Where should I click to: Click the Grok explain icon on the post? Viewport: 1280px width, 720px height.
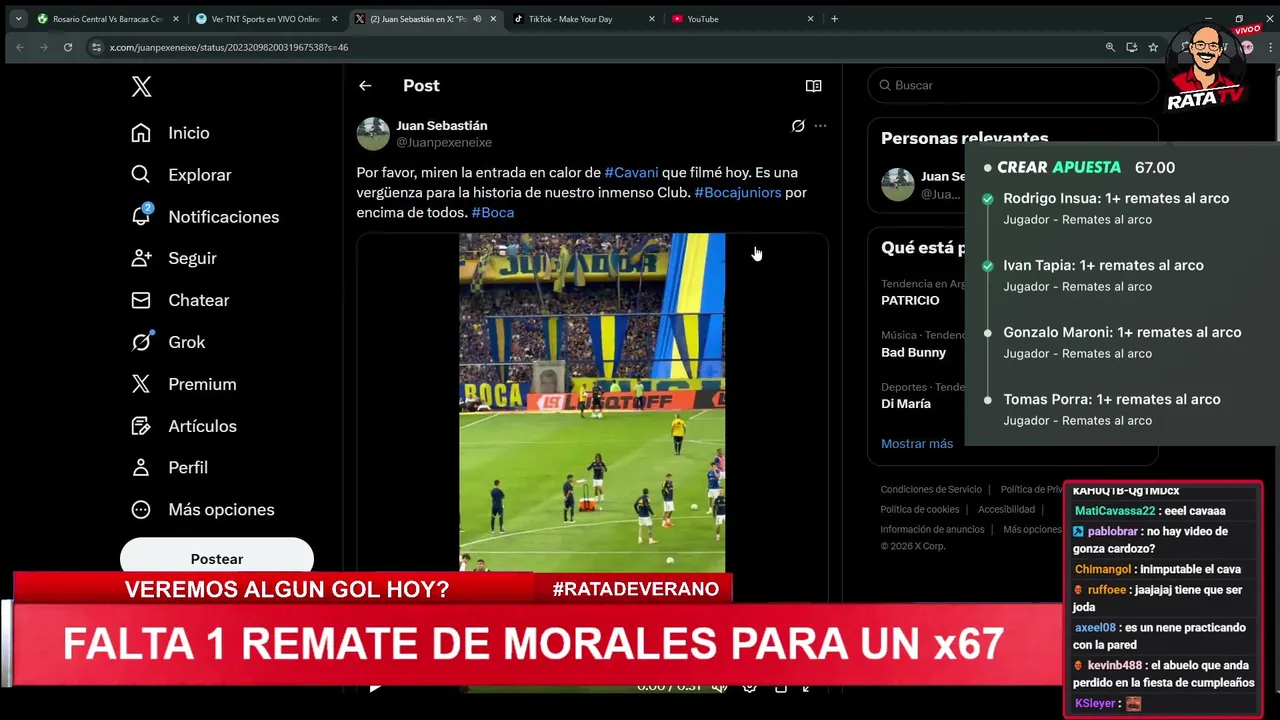798,126
